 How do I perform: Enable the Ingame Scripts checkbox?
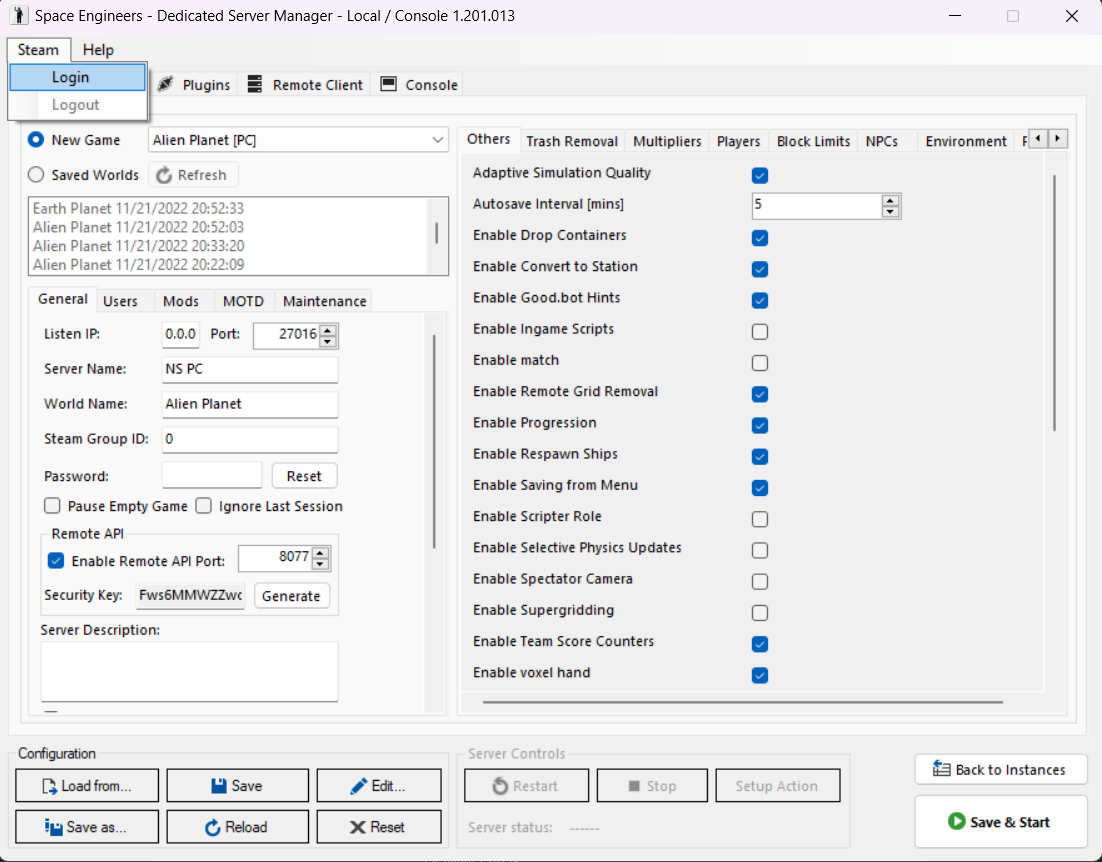click(x=760, y=332)
